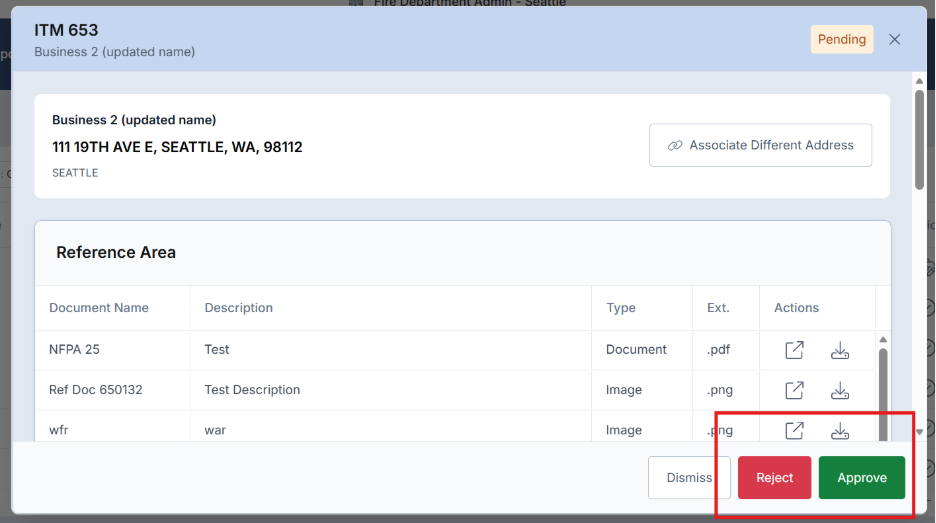Click the Description column header
This screenshot has width=936, height=523.
point(239,308)
